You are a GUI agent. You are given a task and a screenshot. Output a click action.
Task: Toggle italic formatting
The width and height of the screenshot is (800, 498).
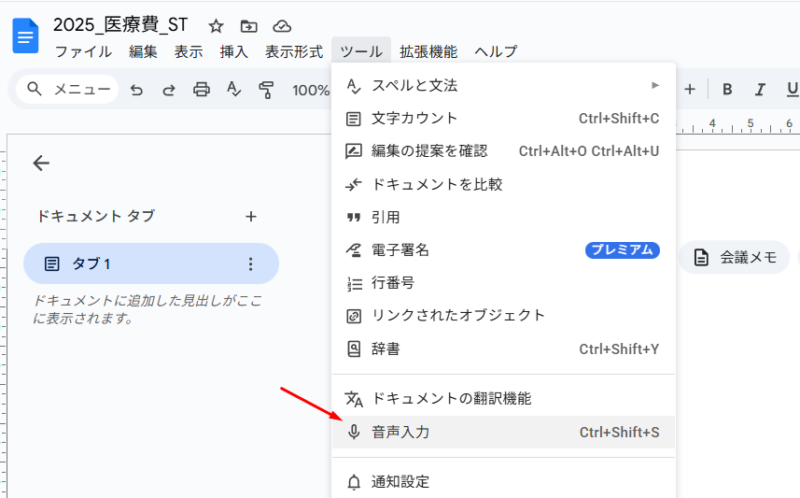pos(760,90)
